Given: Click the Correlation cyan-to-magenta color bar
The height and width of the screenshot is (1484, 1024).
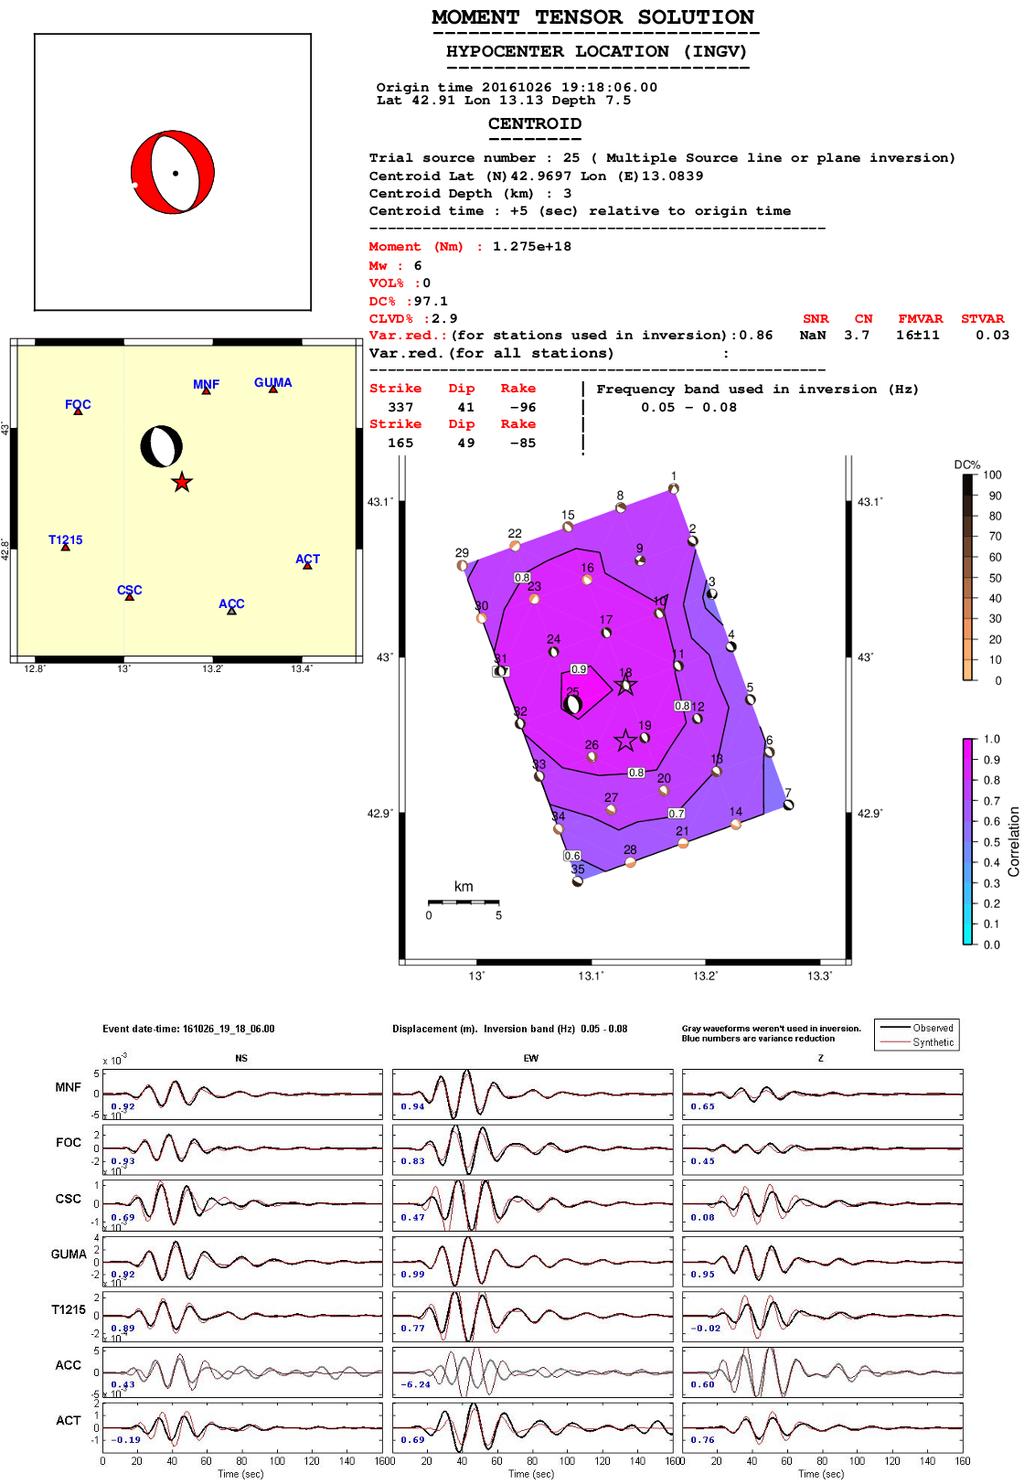Looking at the screenshot, I should pyautogui.click(x=968, y=841).
